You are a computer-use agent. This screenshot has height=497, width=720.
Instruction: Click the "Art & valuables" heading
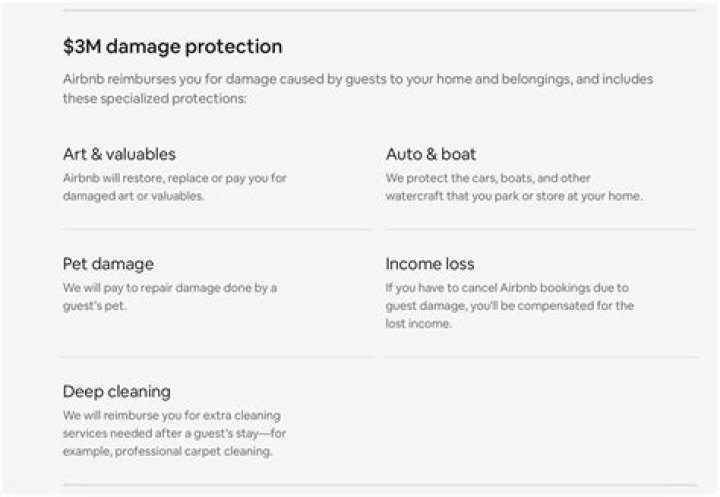click(x=119, y=154)
